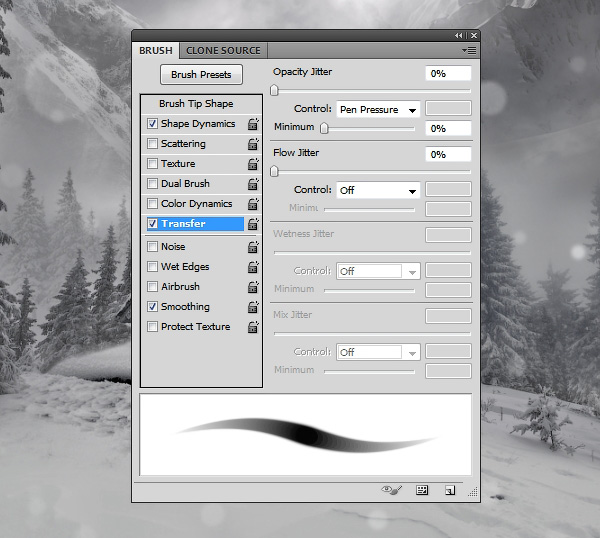
Task: Enable the Airbrush checkbox
Action: [152, 286]
